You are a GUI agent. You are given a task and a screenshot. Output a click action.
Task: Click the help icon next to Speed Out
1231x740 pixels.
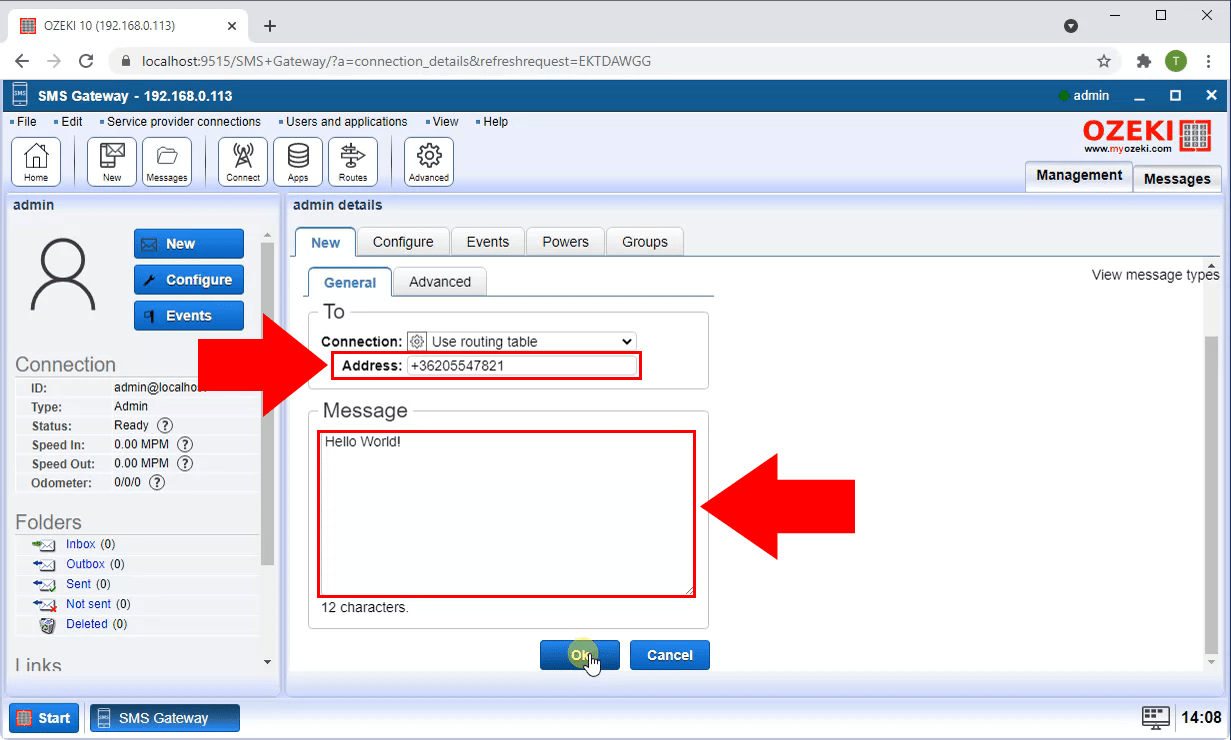tap(185, 464)
